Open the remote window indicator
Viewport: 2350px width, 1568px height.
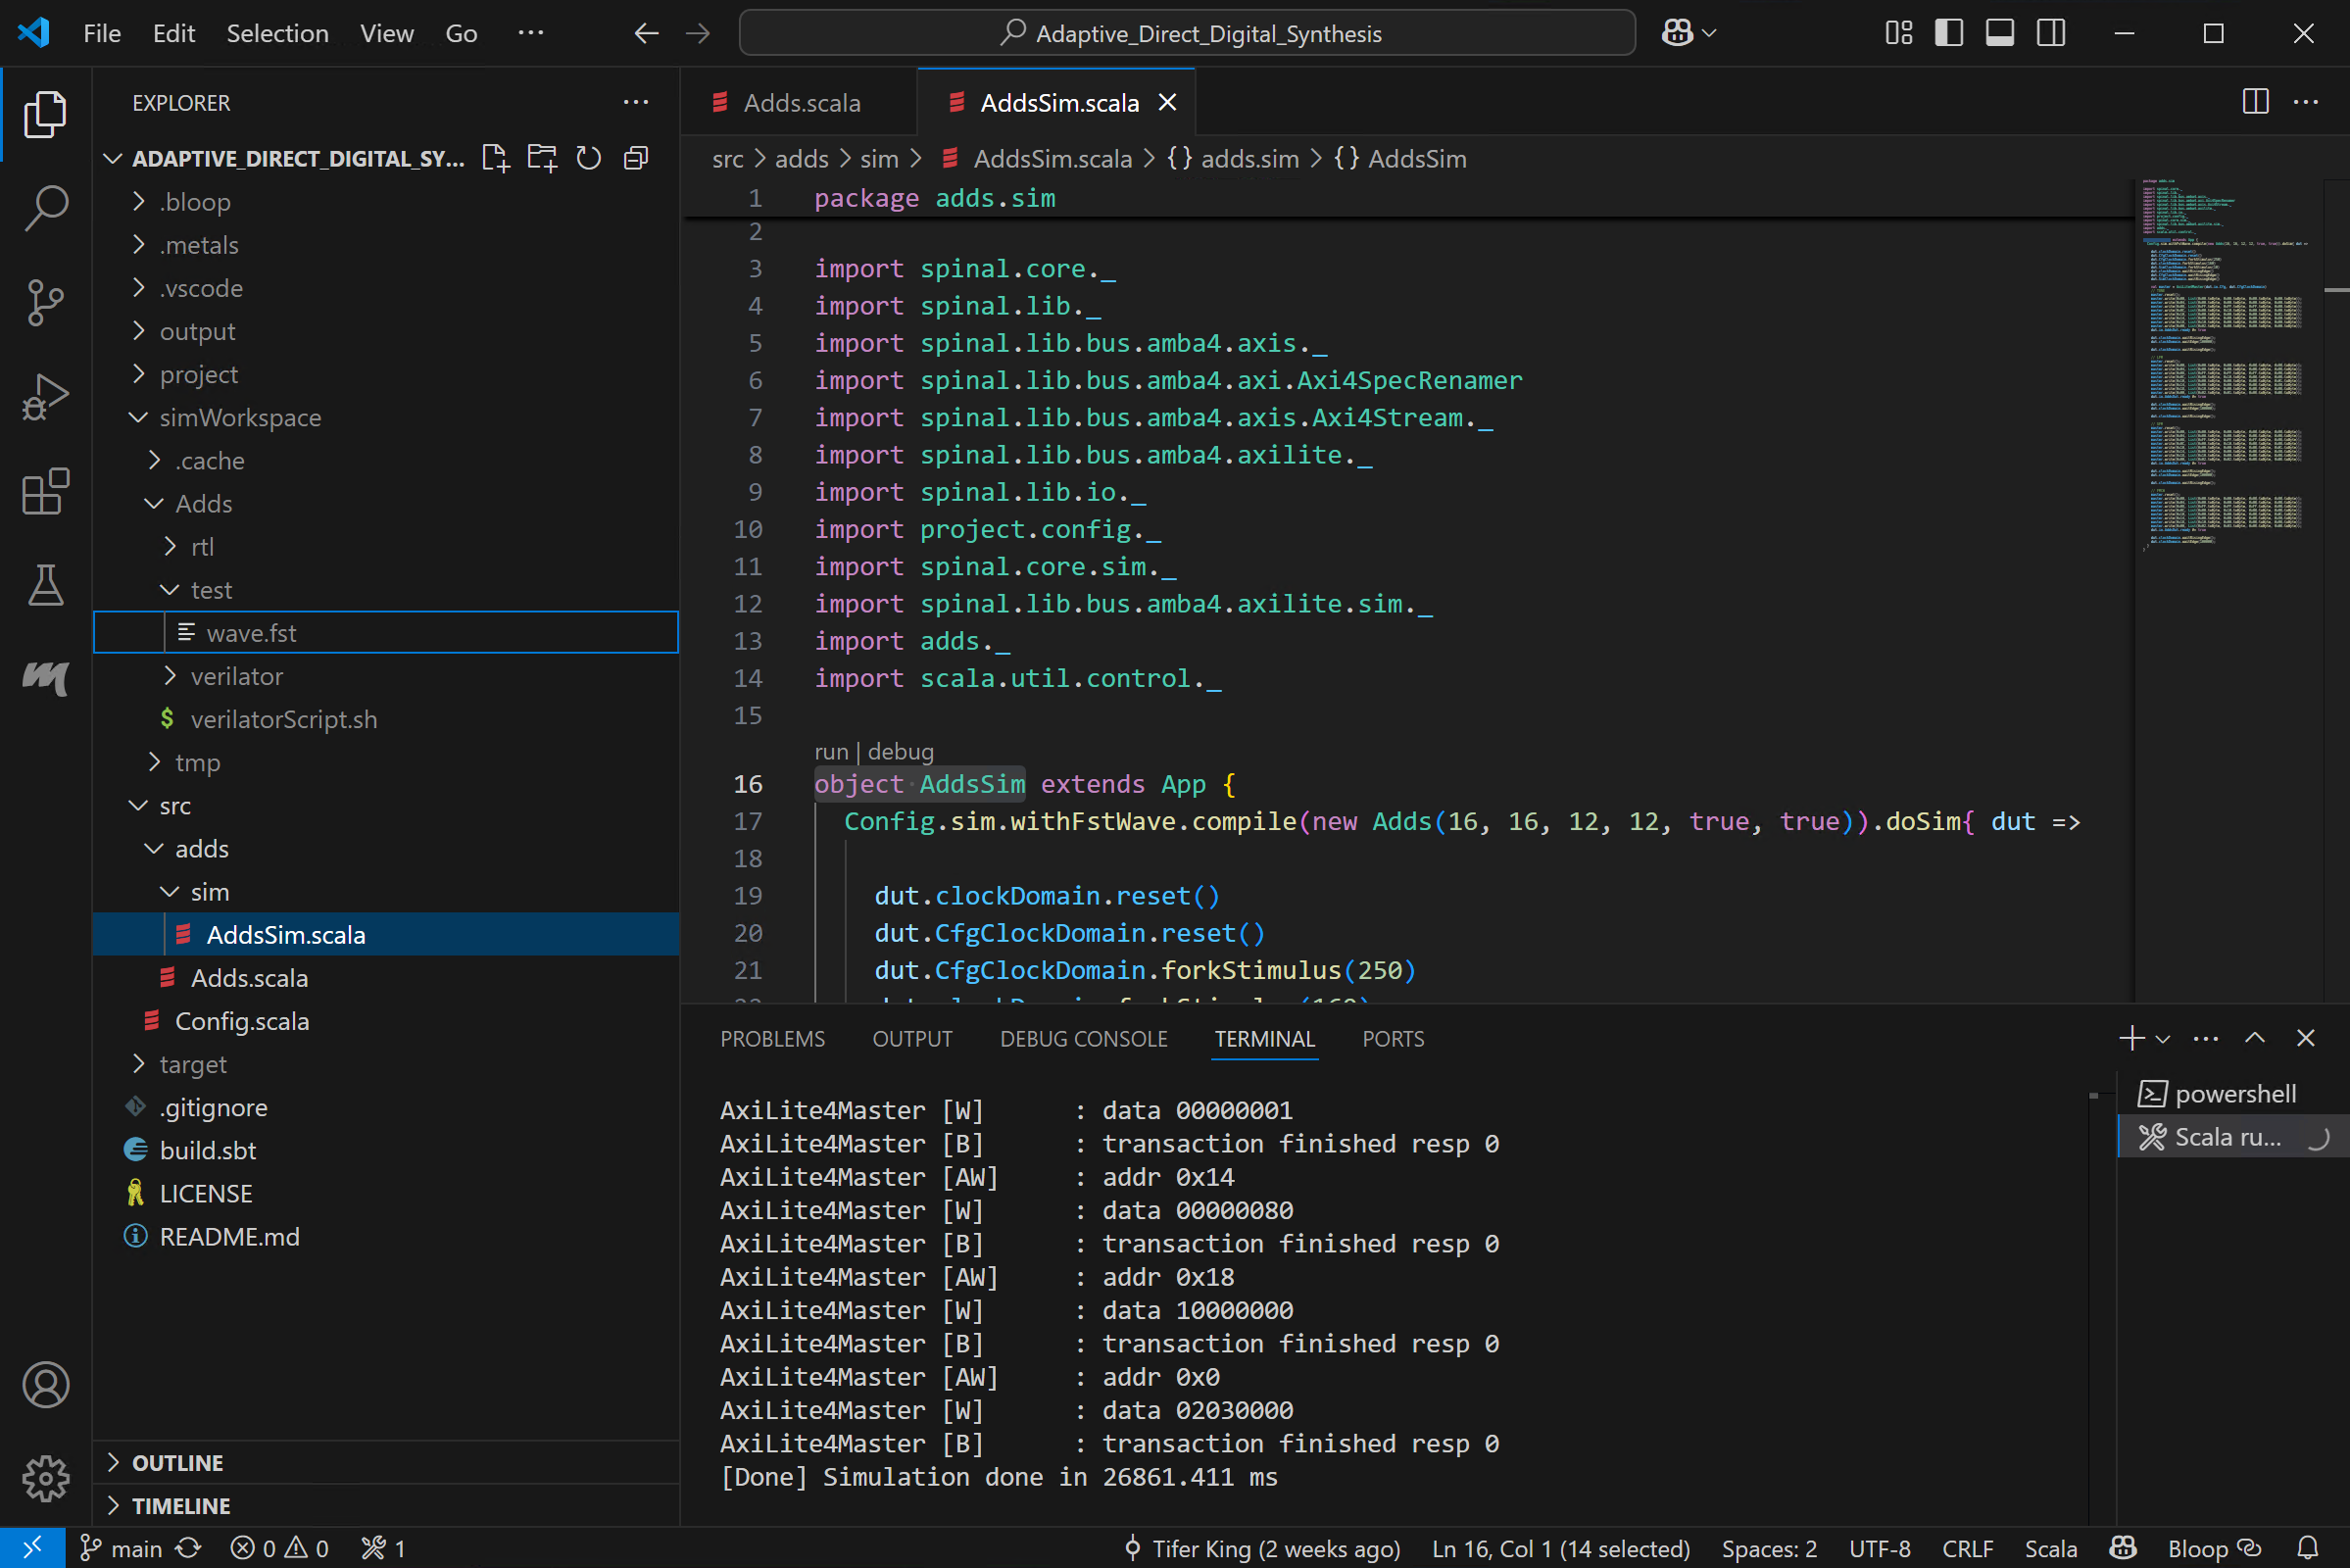click(33, 1548)
